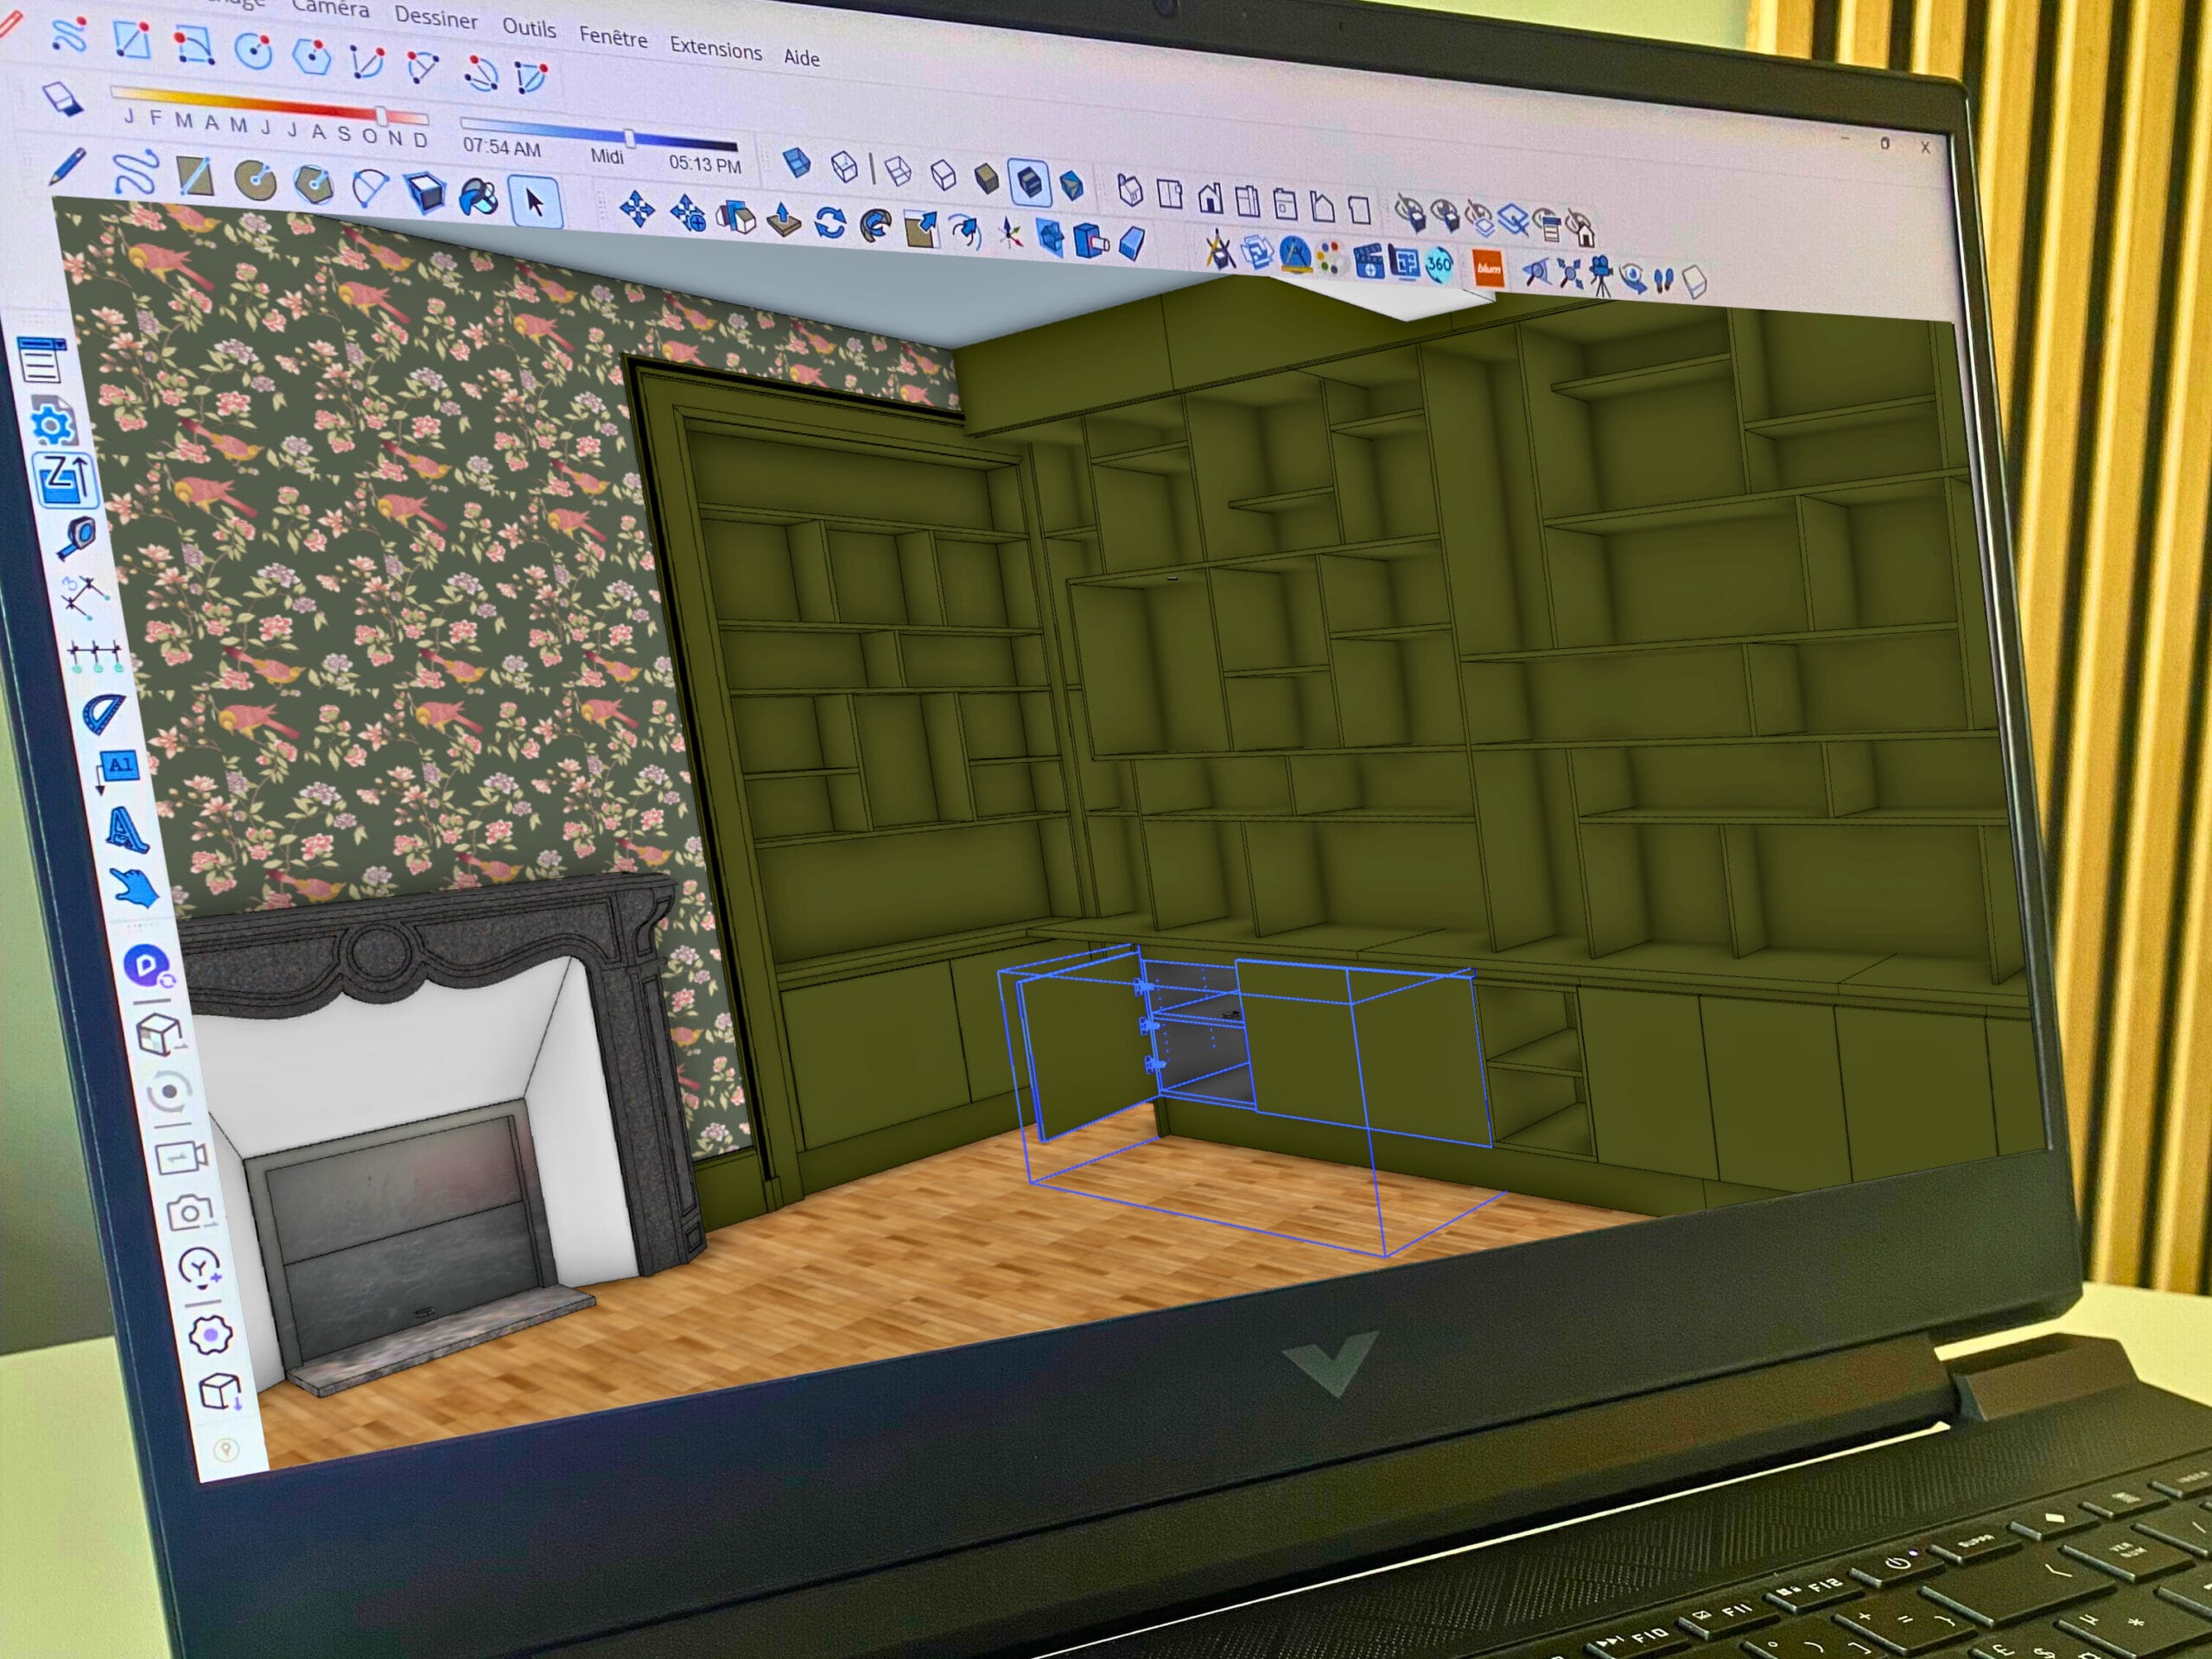The height and width of the screenshot is (1659, 2212).
Task: Pick the Paint Bucket tool
Action: 478,196
